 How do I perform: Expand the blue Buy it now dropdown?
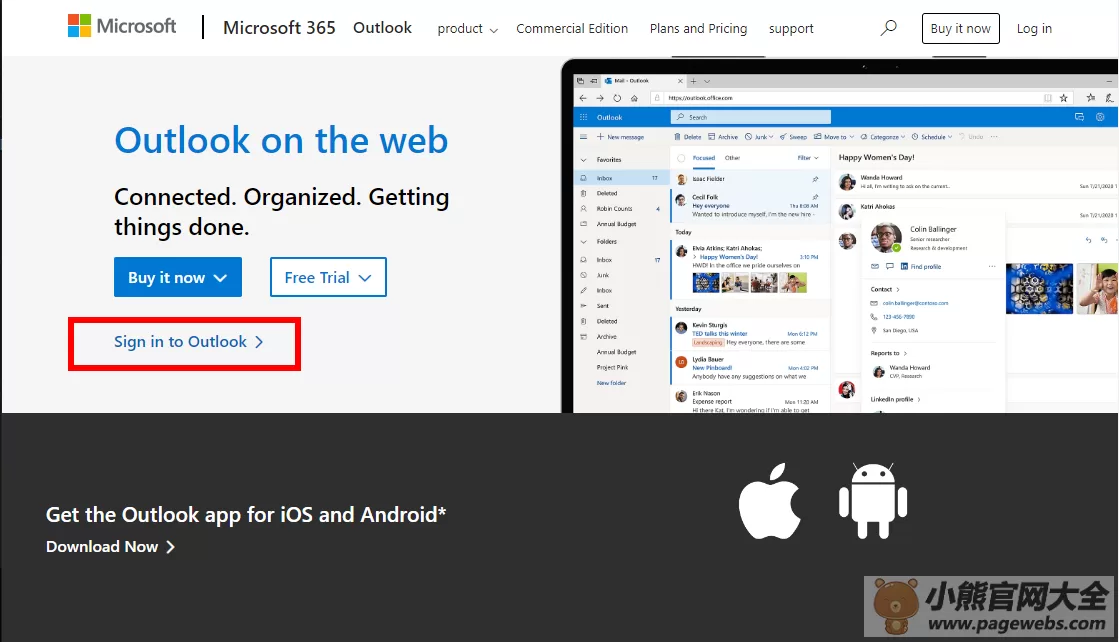[x=178, y=277]
